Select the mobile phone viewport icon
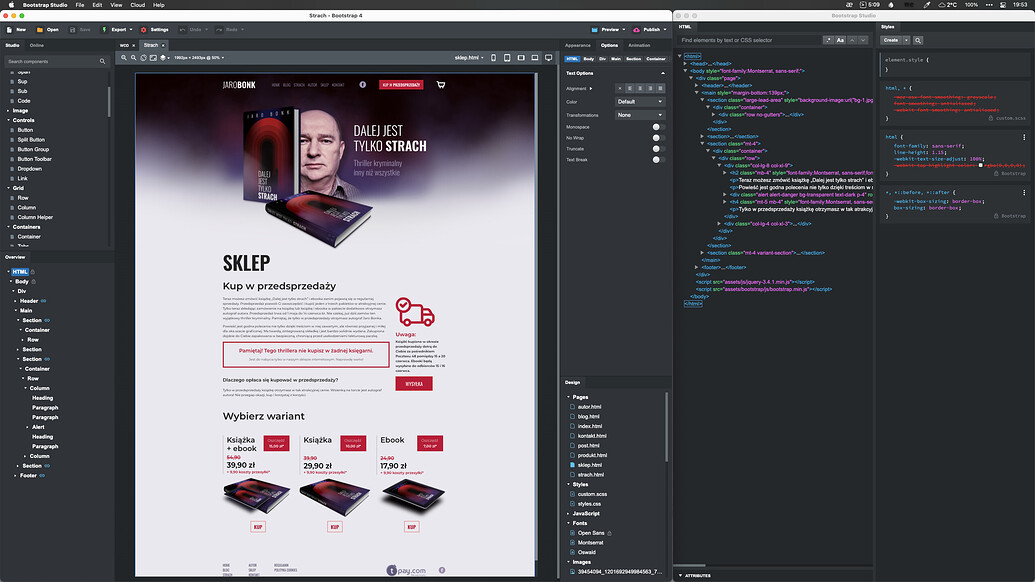Viewport: 1035px width, 582px height. 493,58
